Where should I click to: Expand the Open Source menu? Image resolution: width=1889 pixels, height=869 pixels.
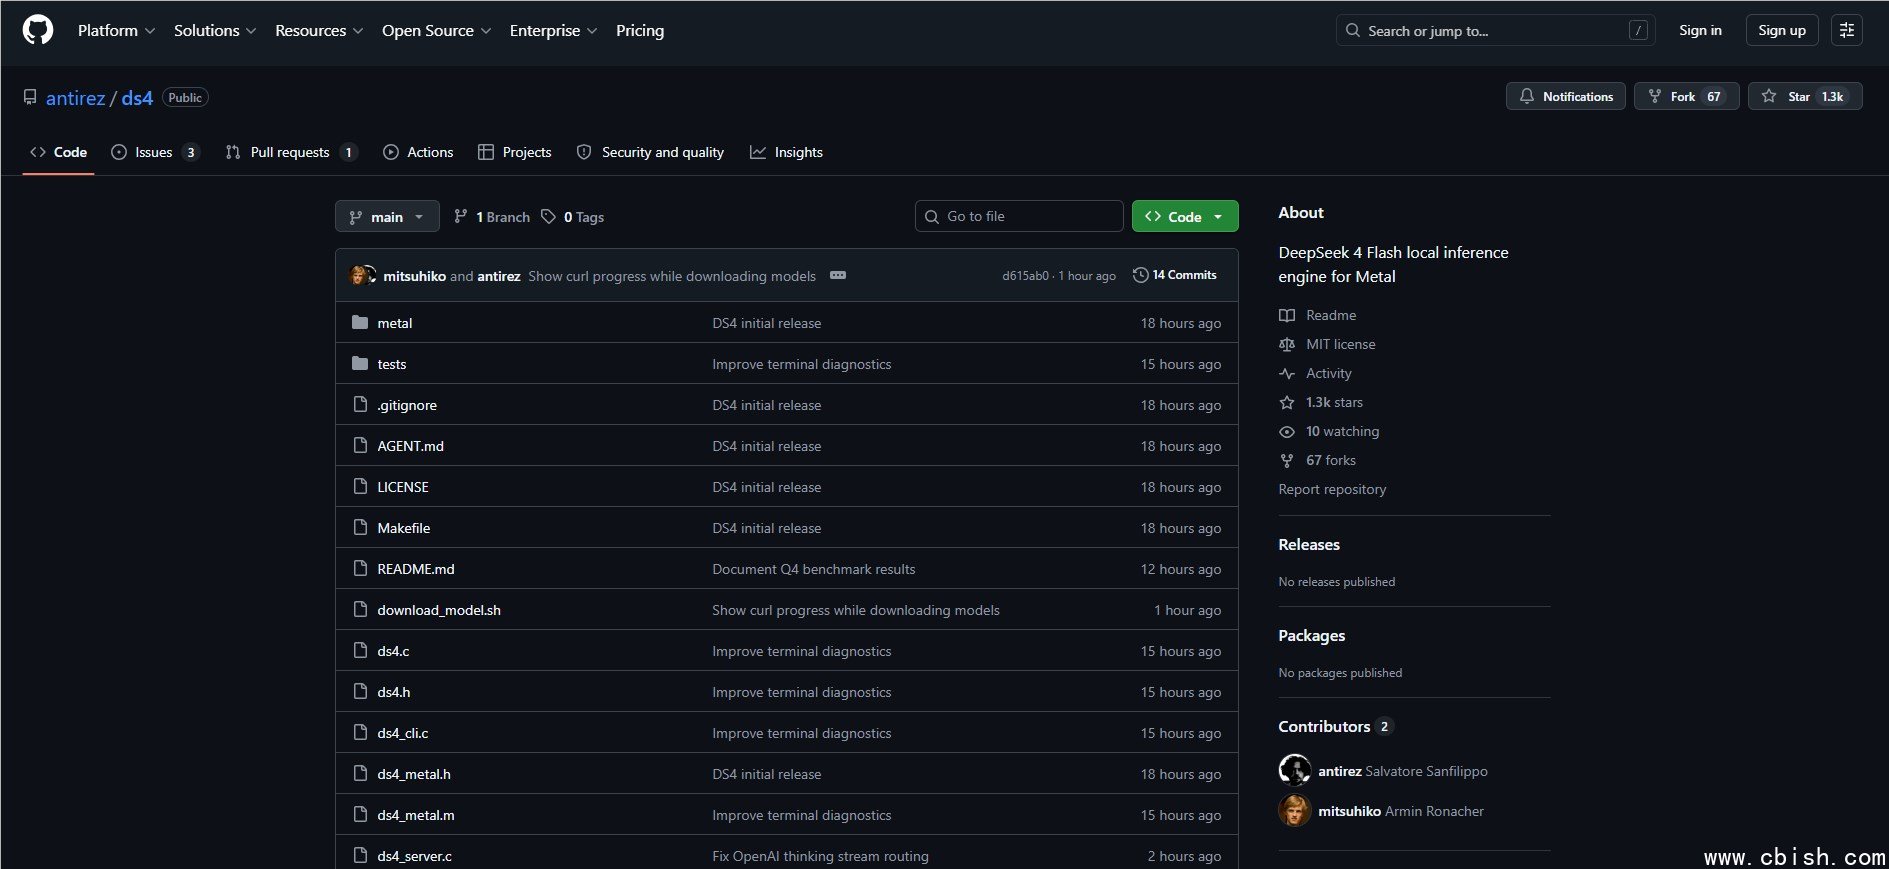437,30
